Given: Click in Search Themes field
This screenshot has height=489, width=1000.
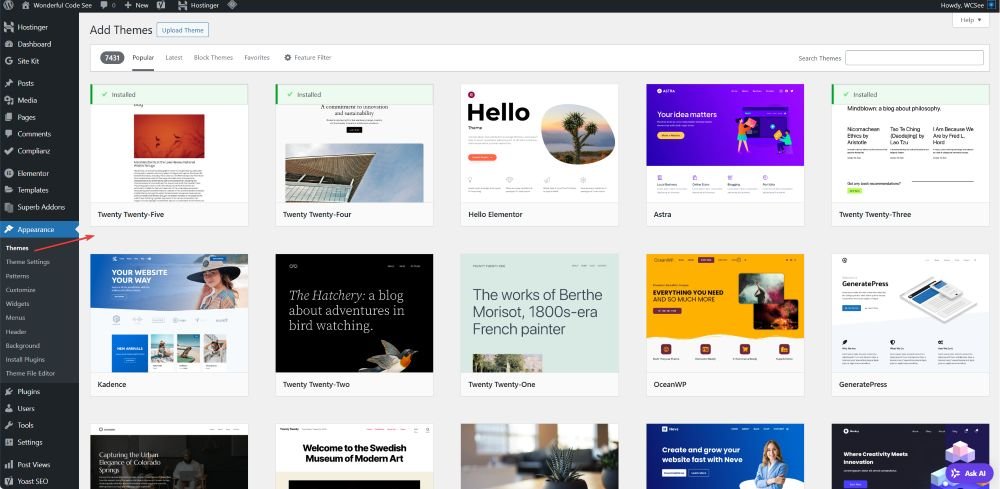Looking at the screenshot, I should click(x=914, y=57).
